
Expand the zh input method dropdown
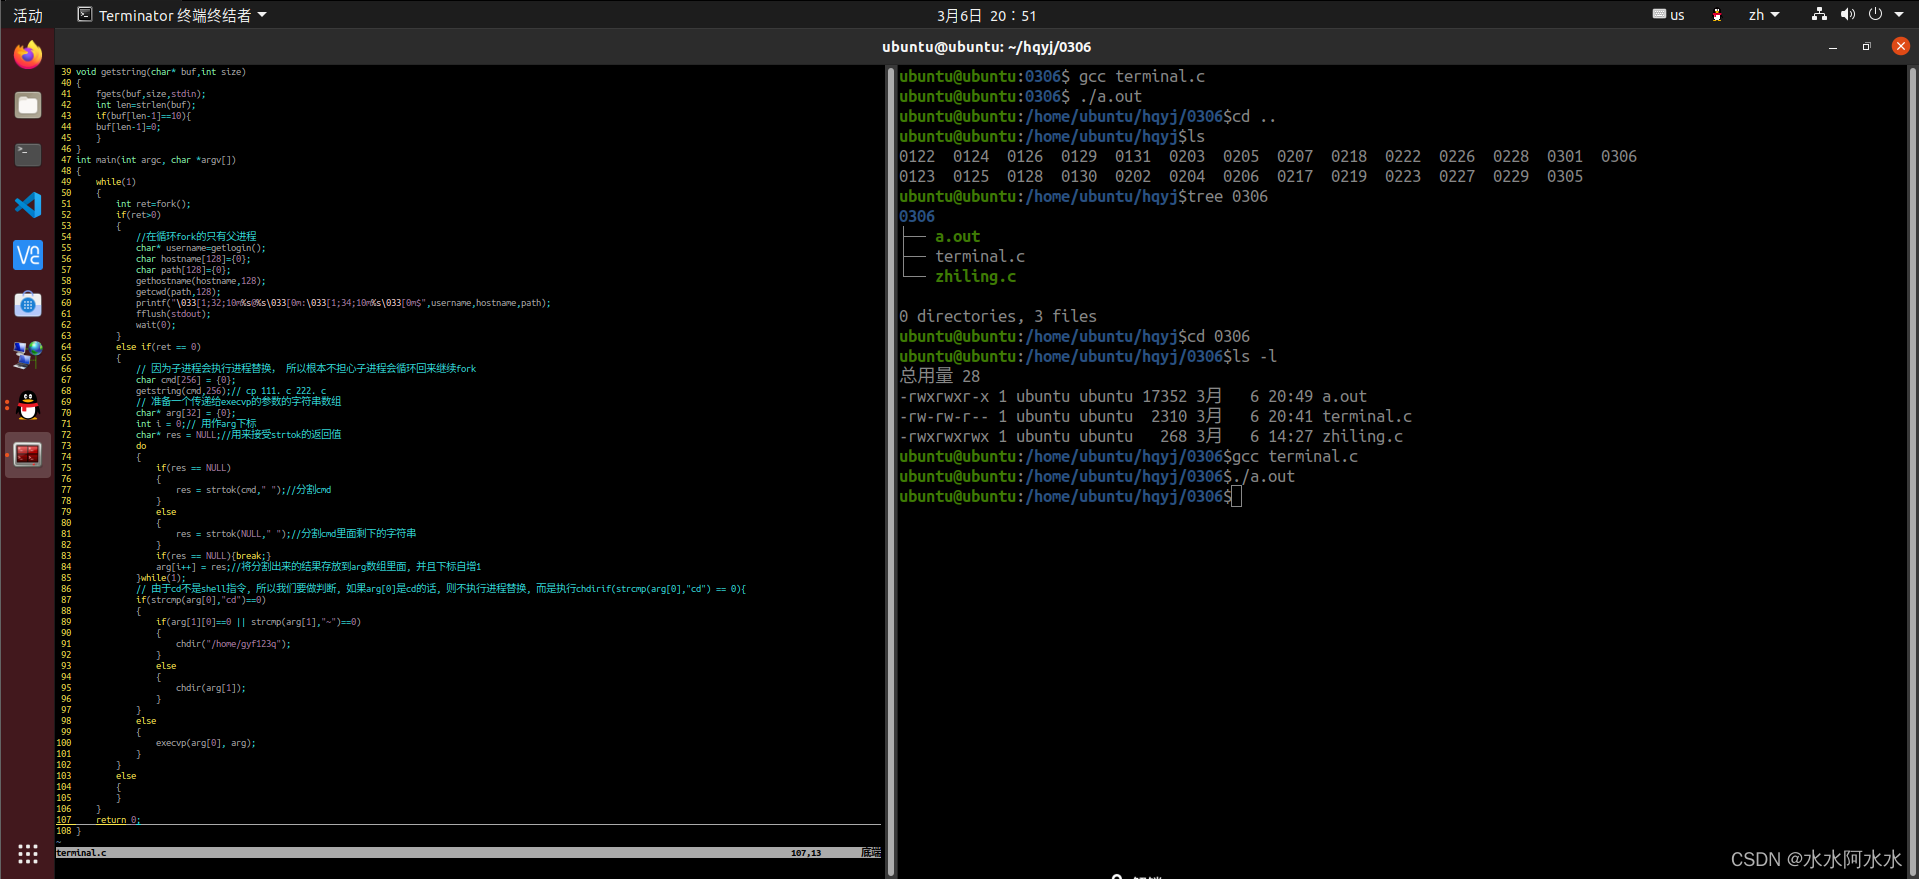pyautogui.click(x=1764, y=15)
